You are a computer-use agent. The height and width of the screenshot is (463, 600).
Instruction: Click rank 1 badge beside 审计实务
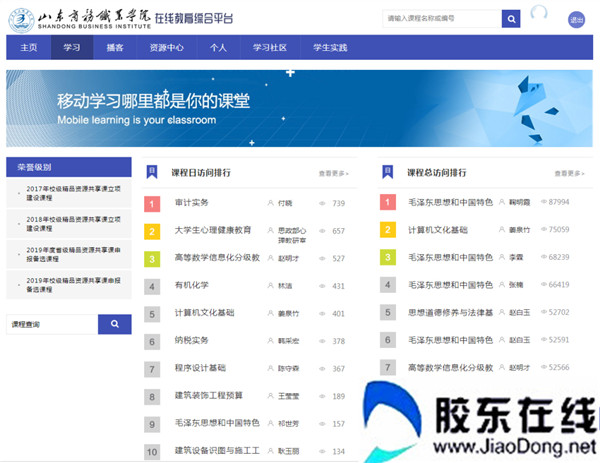(152, 204)
